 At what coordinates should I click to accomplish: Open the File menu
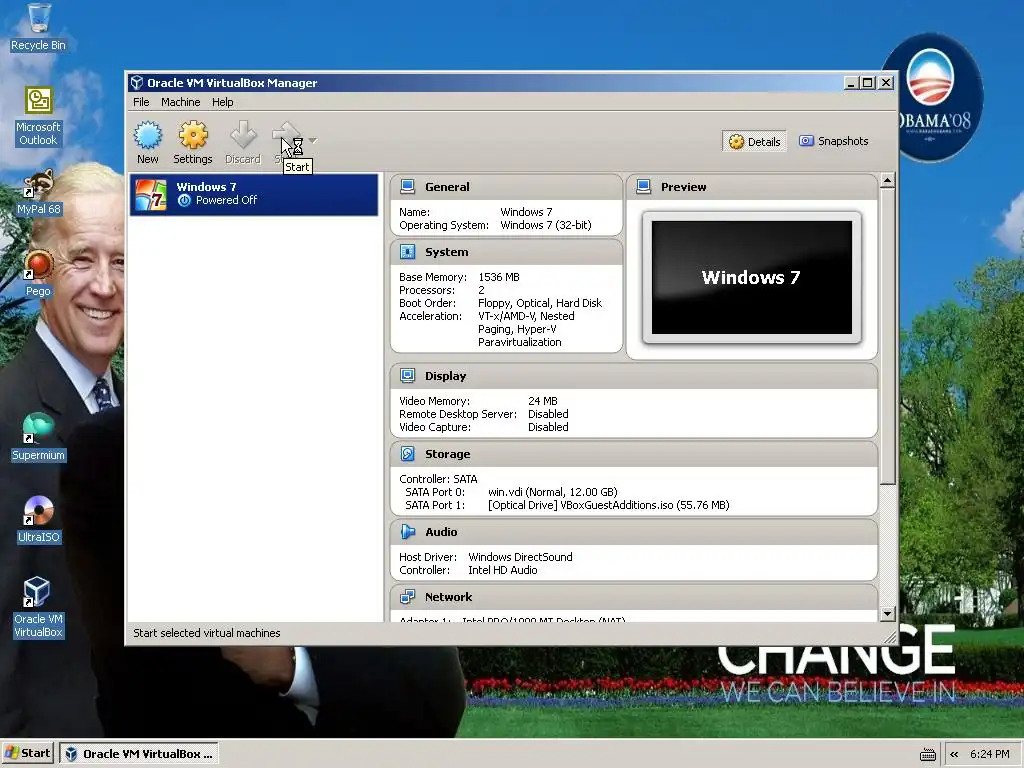[x=141, y=102]
